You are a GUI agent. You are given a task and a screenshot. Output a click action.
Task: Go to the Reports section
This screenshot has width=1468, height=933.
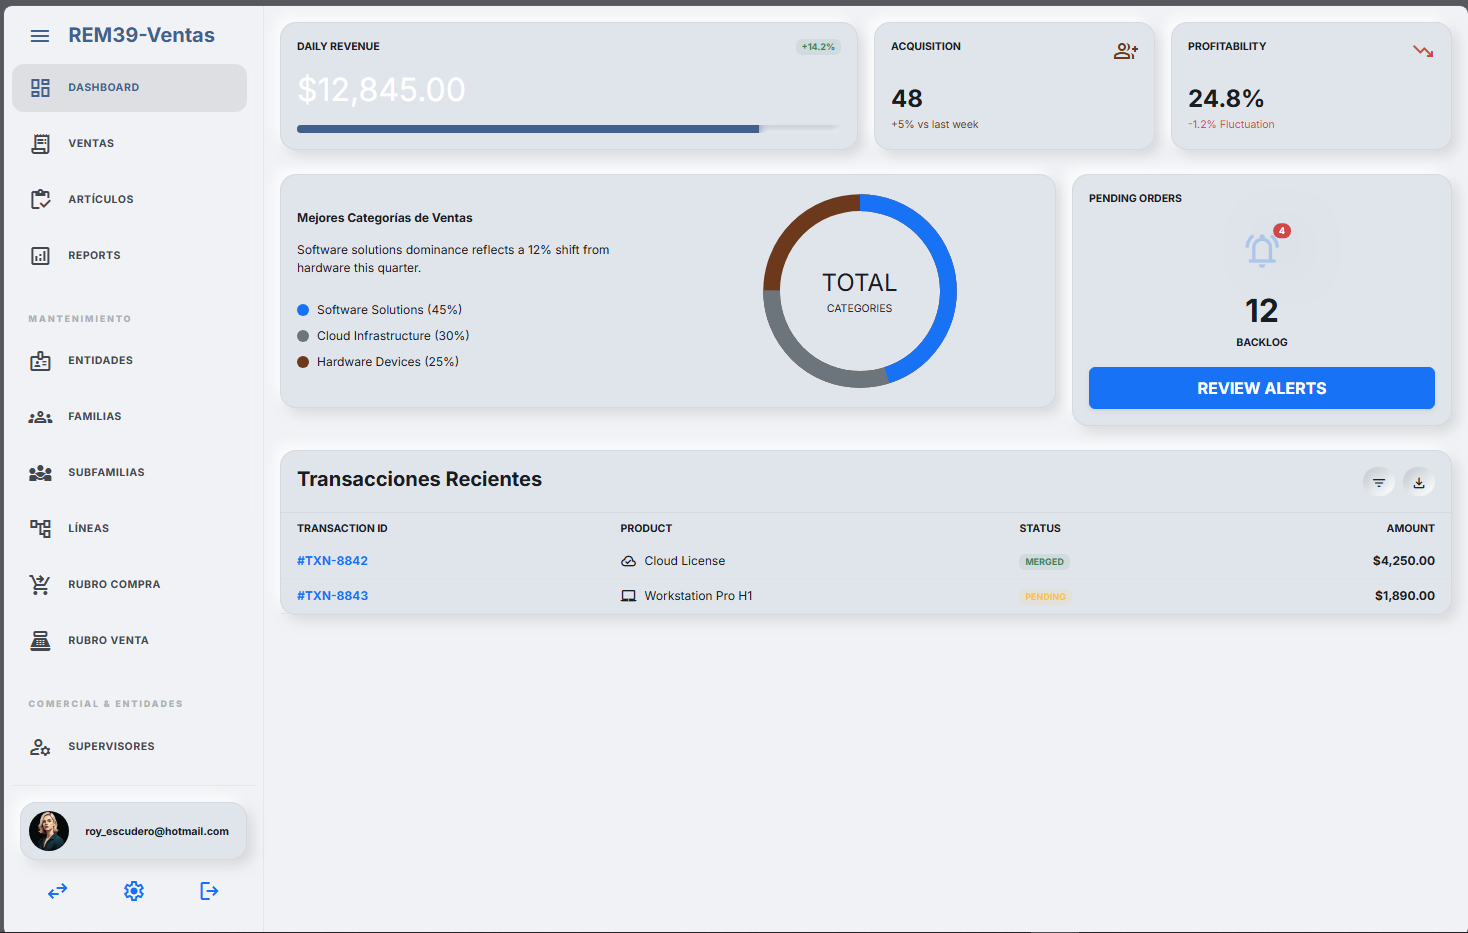click(x=130, y=256)
